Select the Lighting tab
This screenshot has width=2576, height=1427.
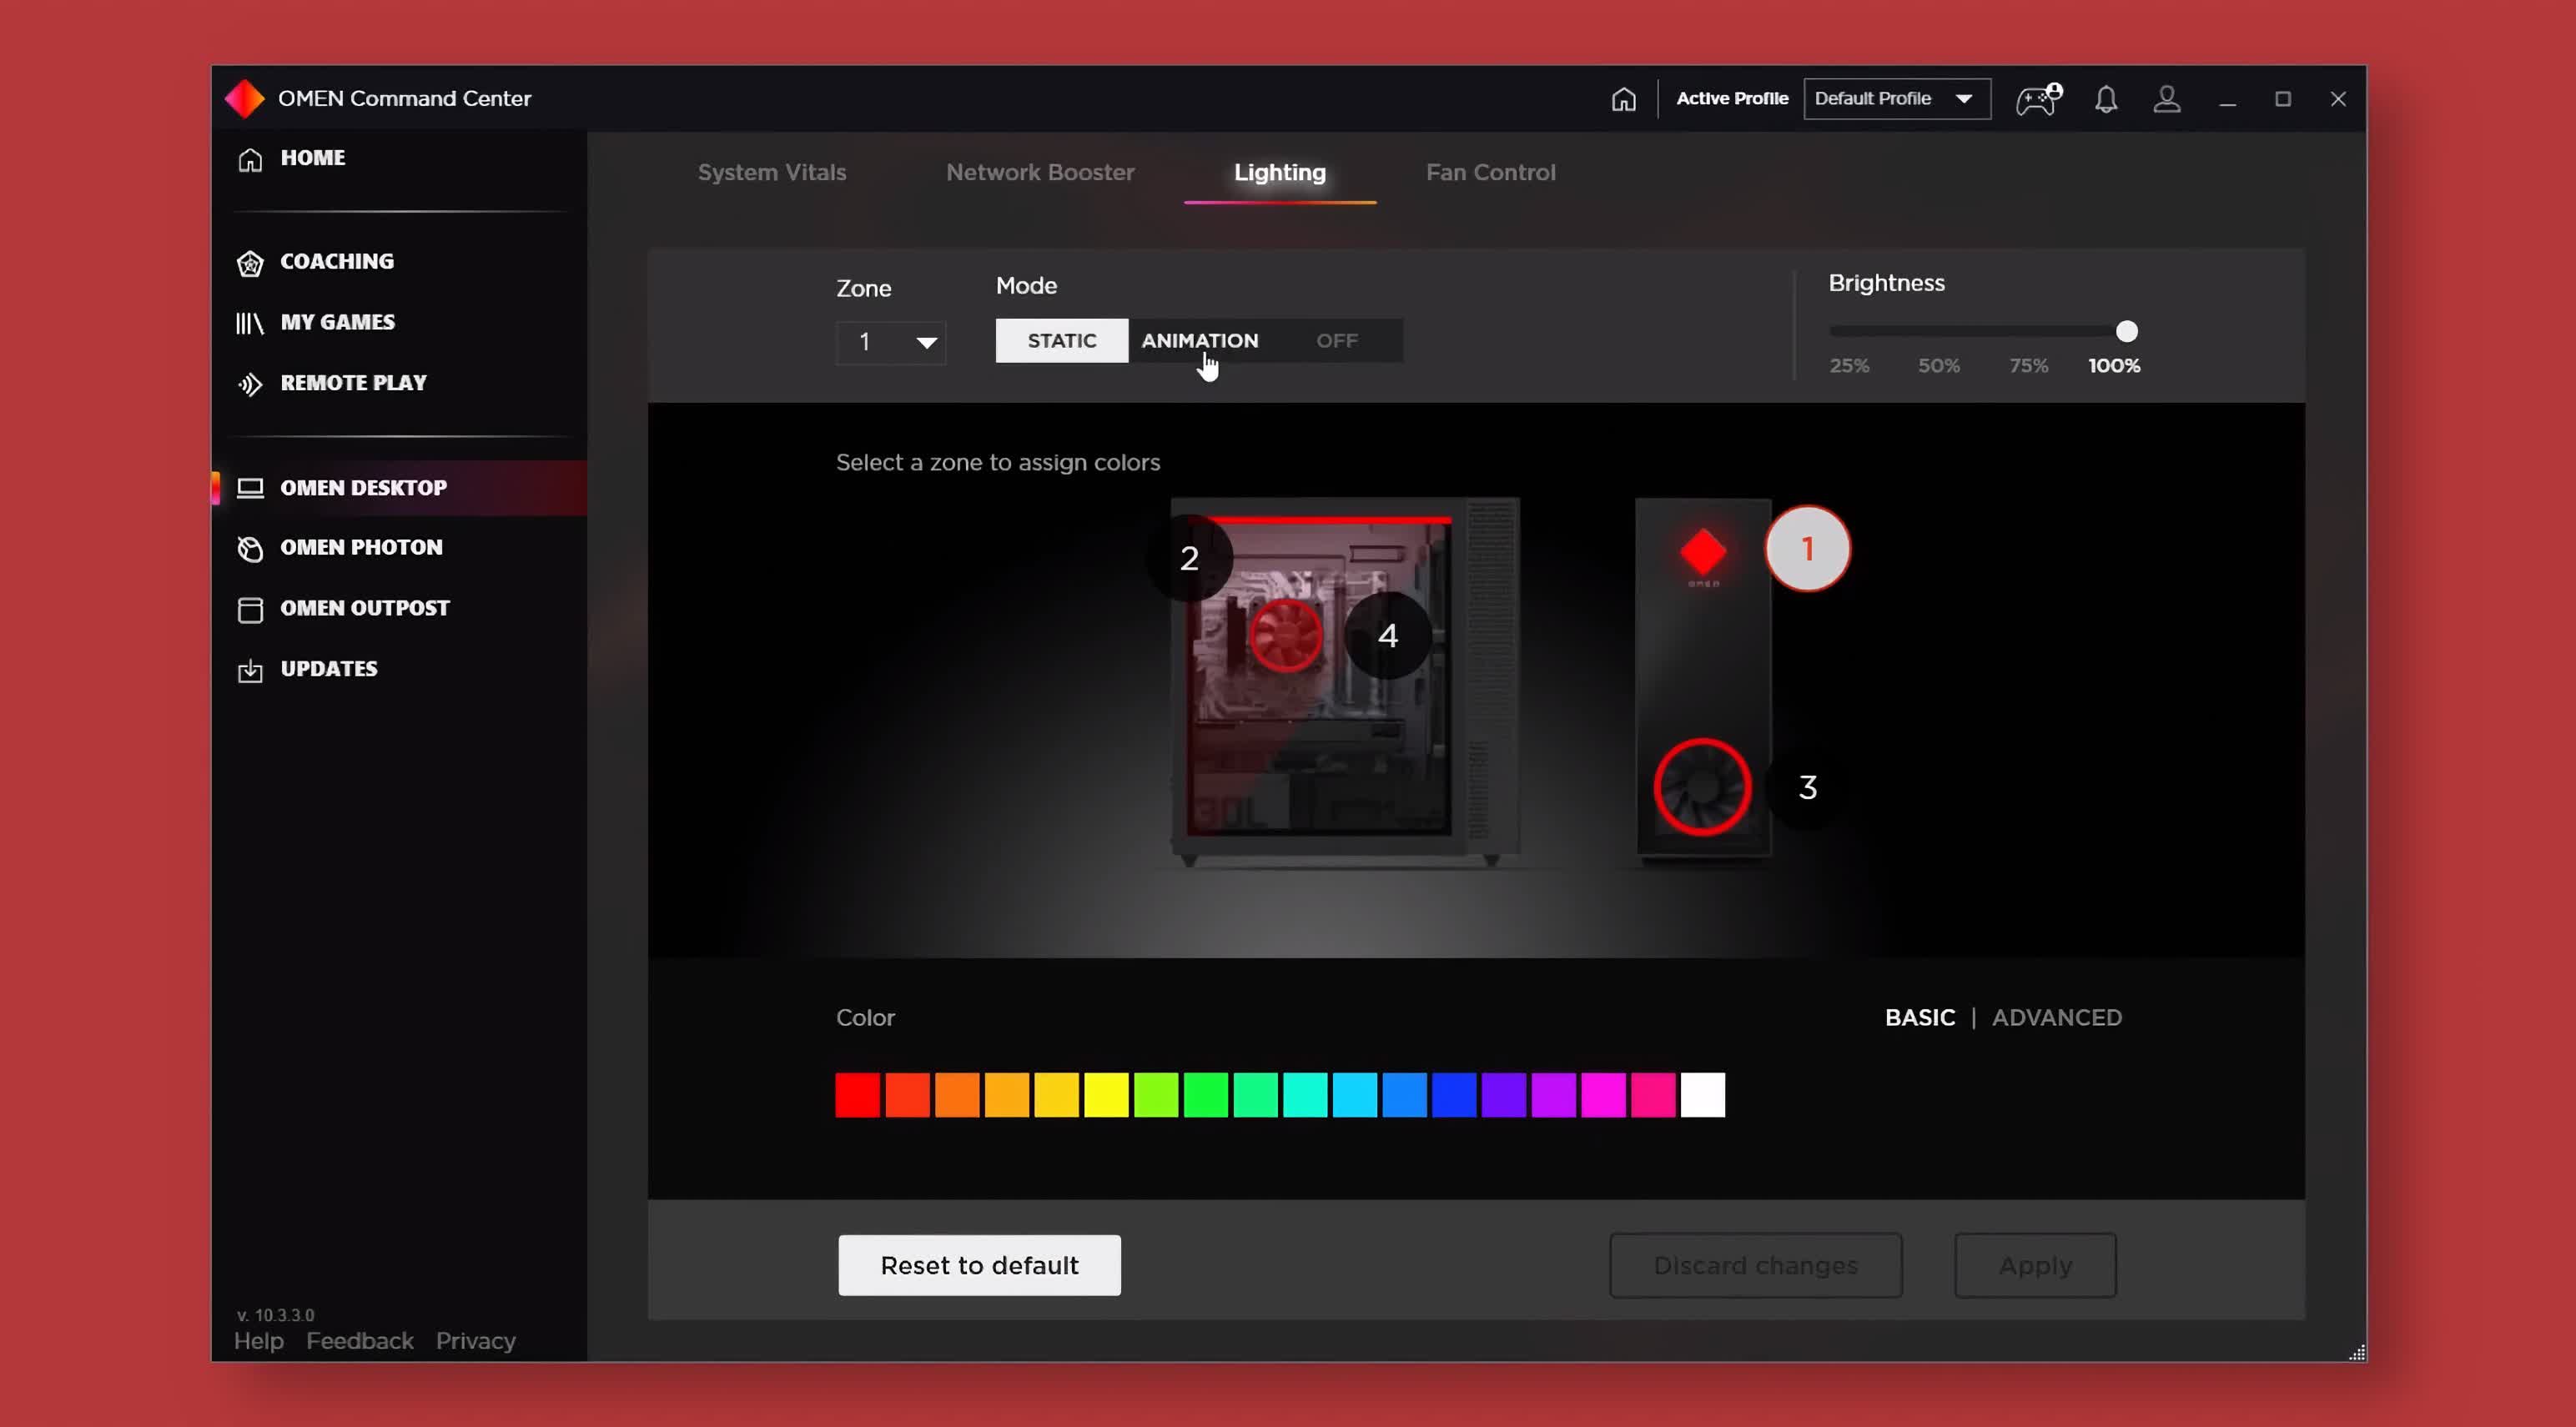tap(1279, 172)
